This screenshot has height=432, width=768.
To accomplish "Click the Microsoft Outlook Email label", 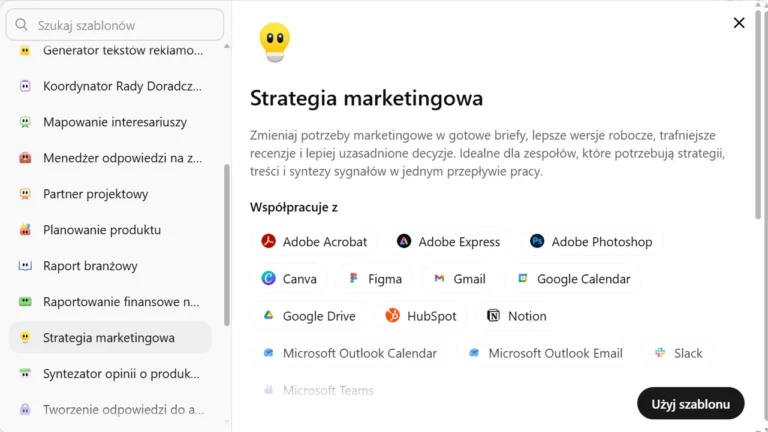I will point(555,354).
